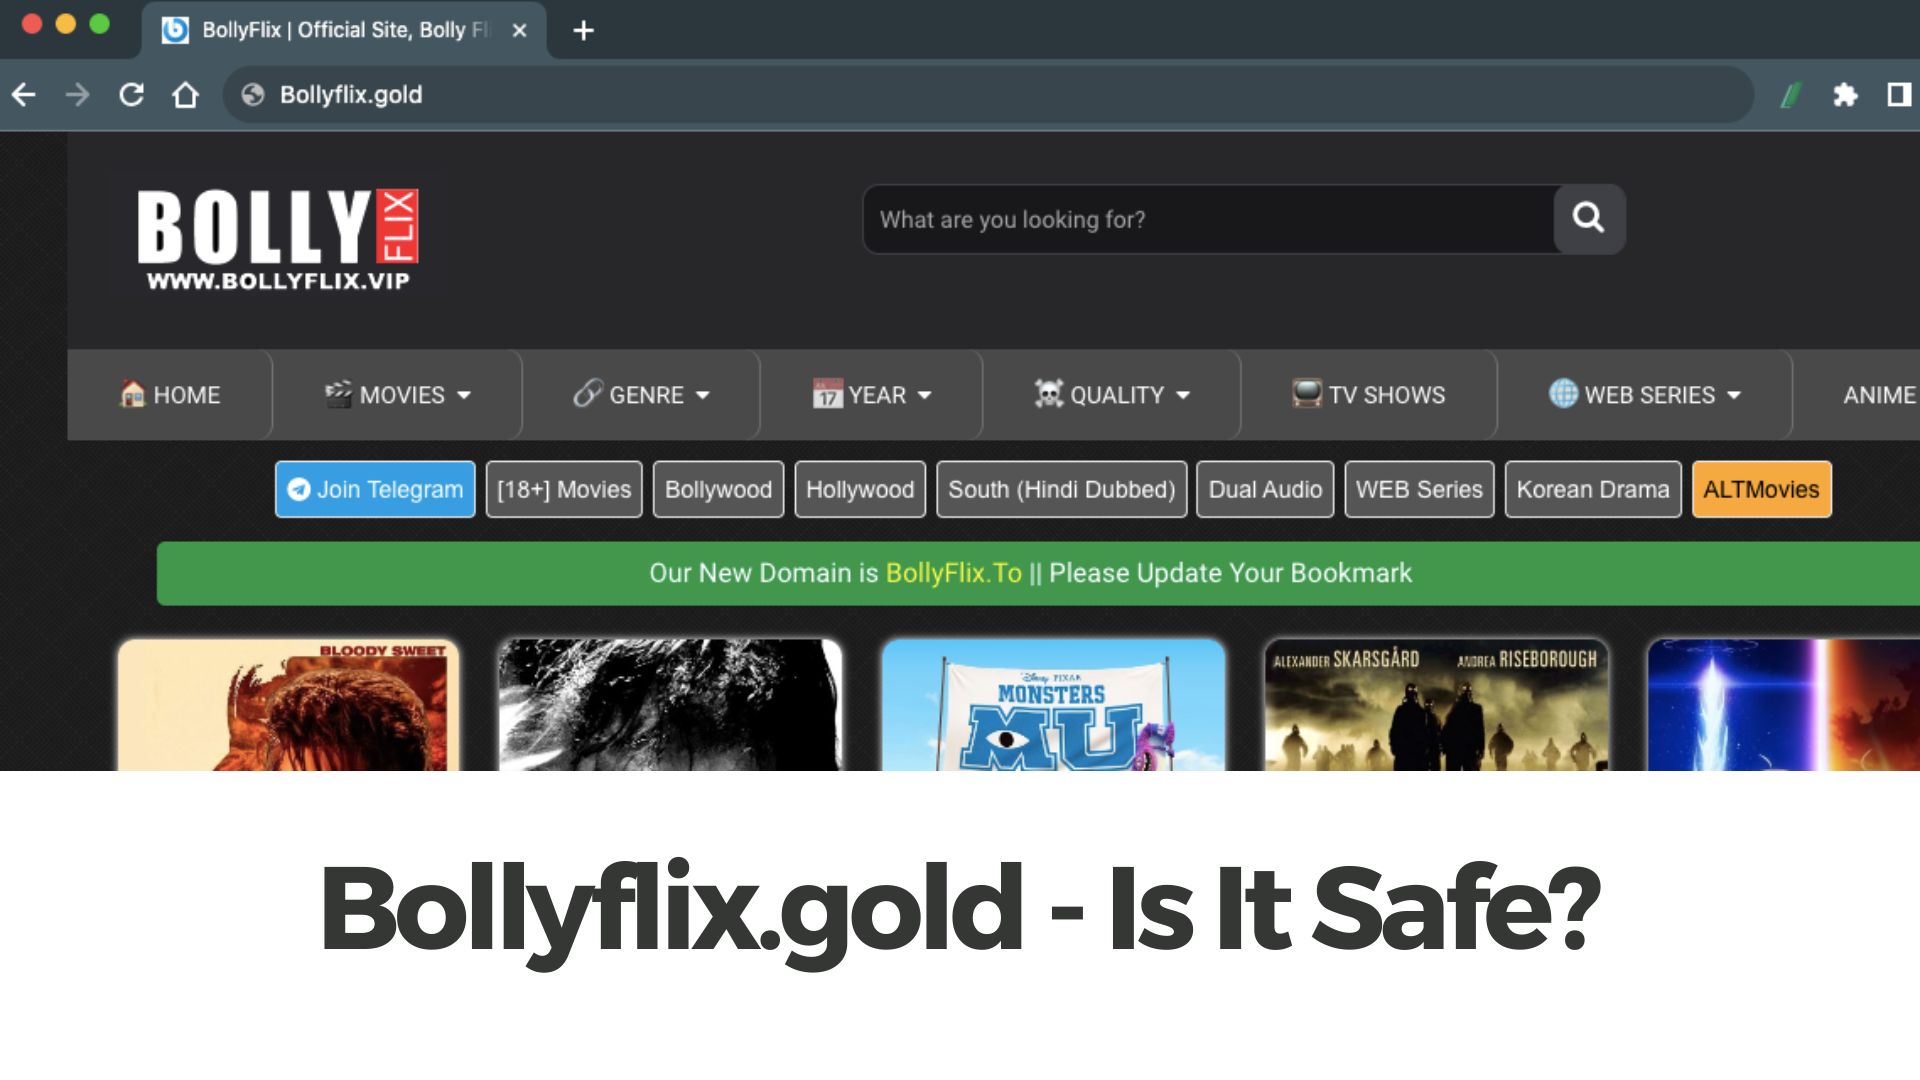This screenshot has height=1080, width=1920.
Task: Close the BollyFlix tab
Action: [519, 31]
